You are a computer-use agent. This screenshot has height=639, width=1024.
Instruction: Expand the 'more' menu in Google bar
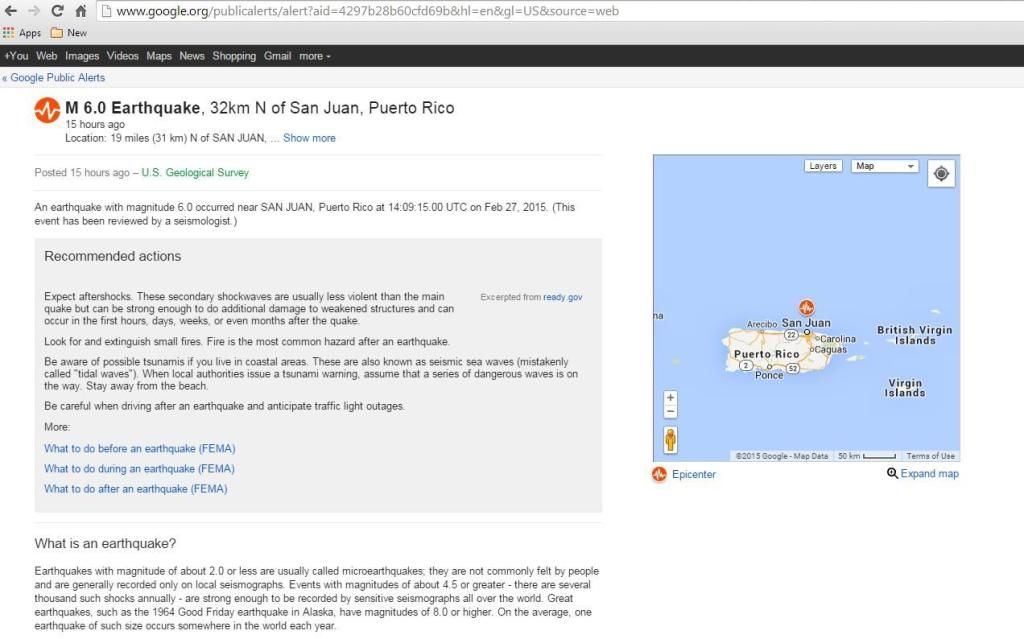pyautogui.click(x=314, y=56)
